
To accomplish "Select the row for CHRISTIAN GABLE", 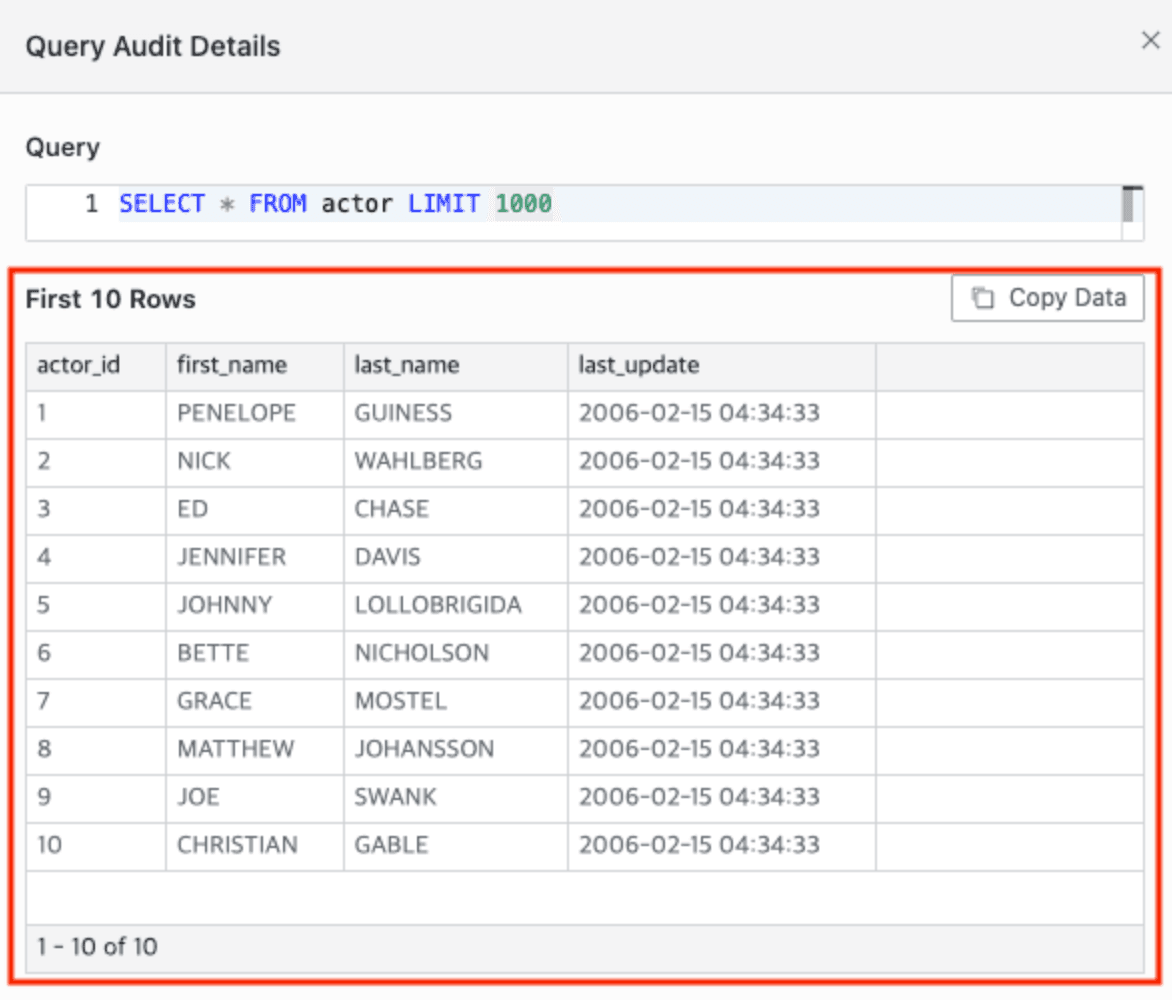I will [x=400, y=845].
